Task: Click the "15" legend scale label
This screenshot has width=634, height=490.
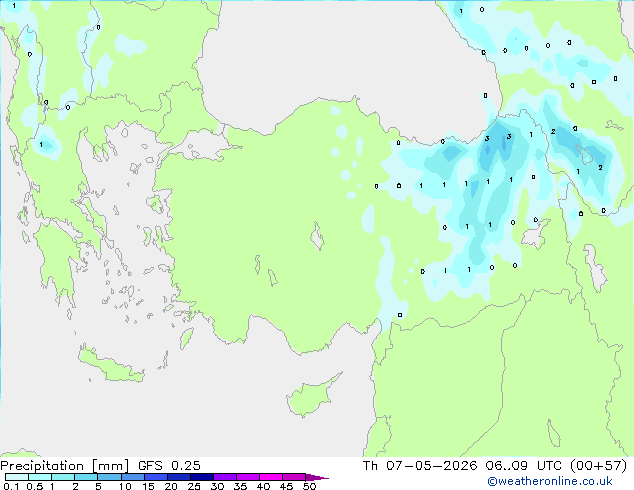Action: [148, 486]
